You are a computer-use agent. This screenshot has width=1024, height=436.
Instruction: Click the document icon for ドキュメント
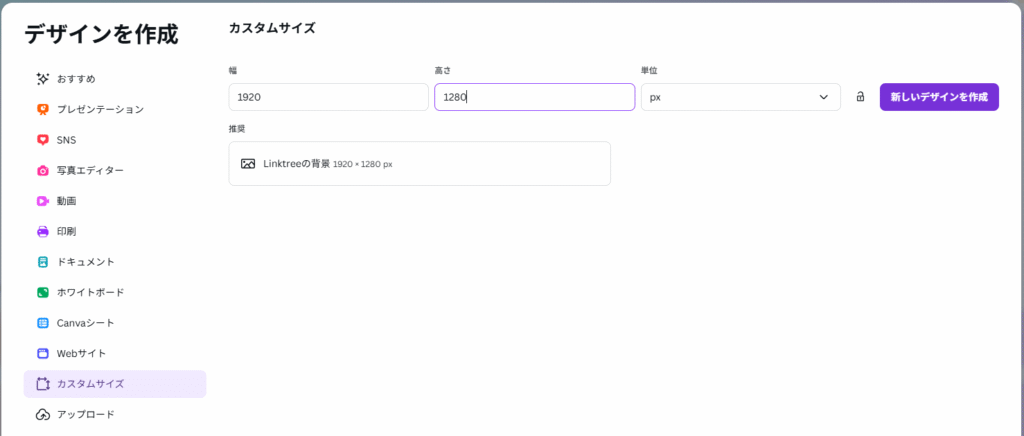click(x=42, y=262)
